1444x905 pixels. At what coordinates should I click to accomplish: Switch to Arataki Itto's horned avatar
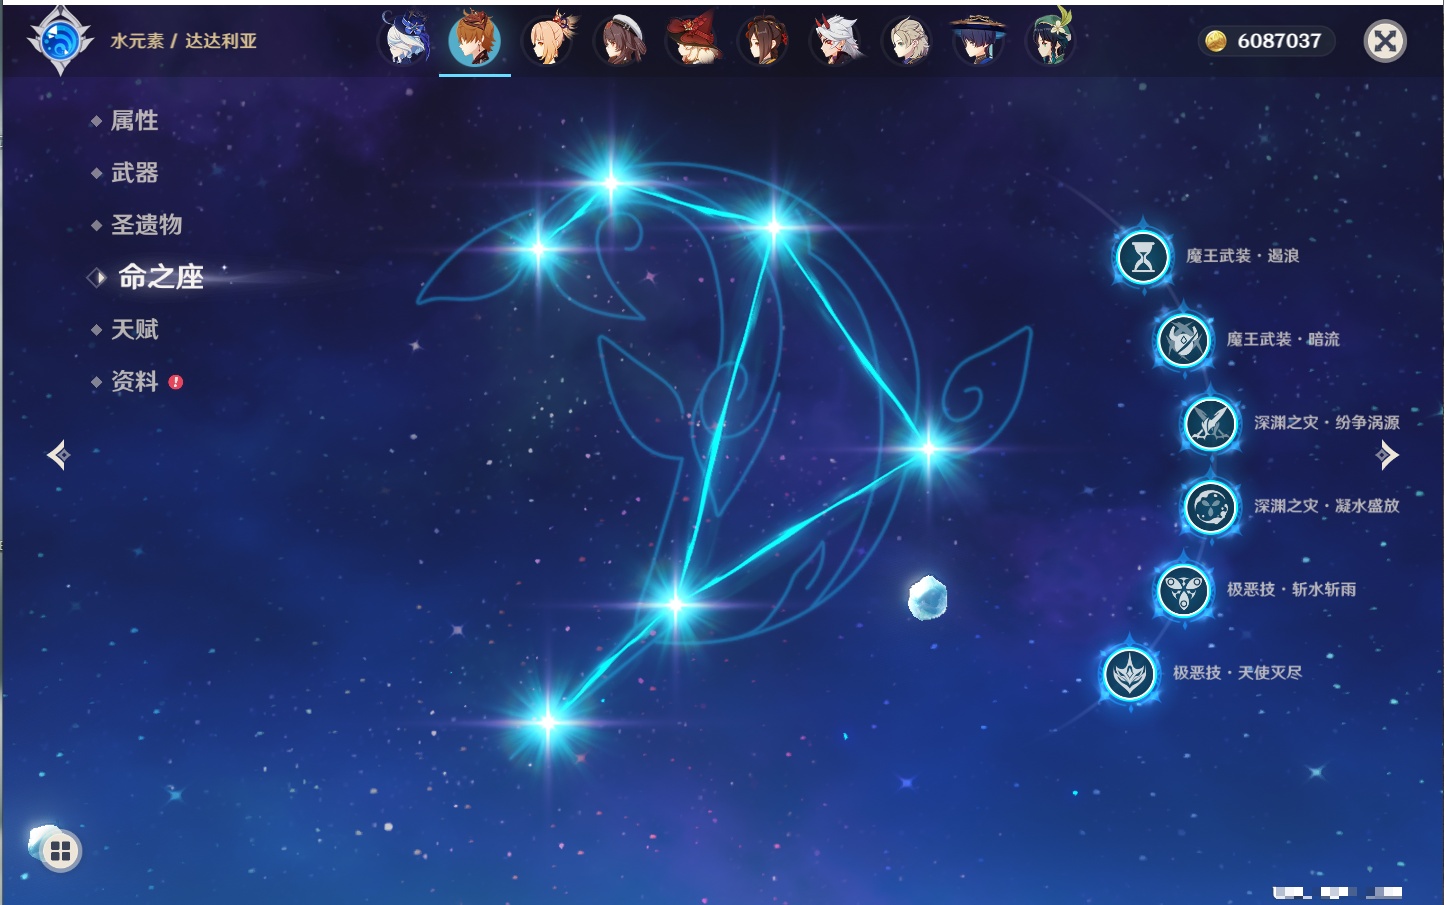(x=836, y=39)
